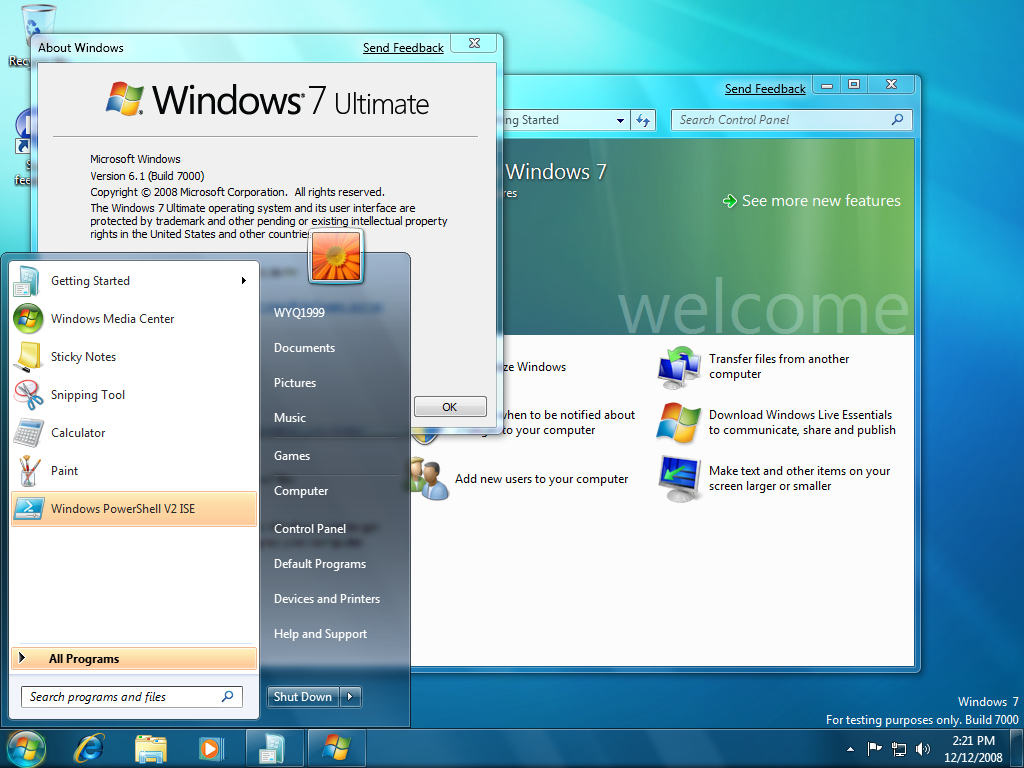Open Windows Explorer folder icon on taskbar
This screenshot has width=1024, height=768.
point(150,748)
